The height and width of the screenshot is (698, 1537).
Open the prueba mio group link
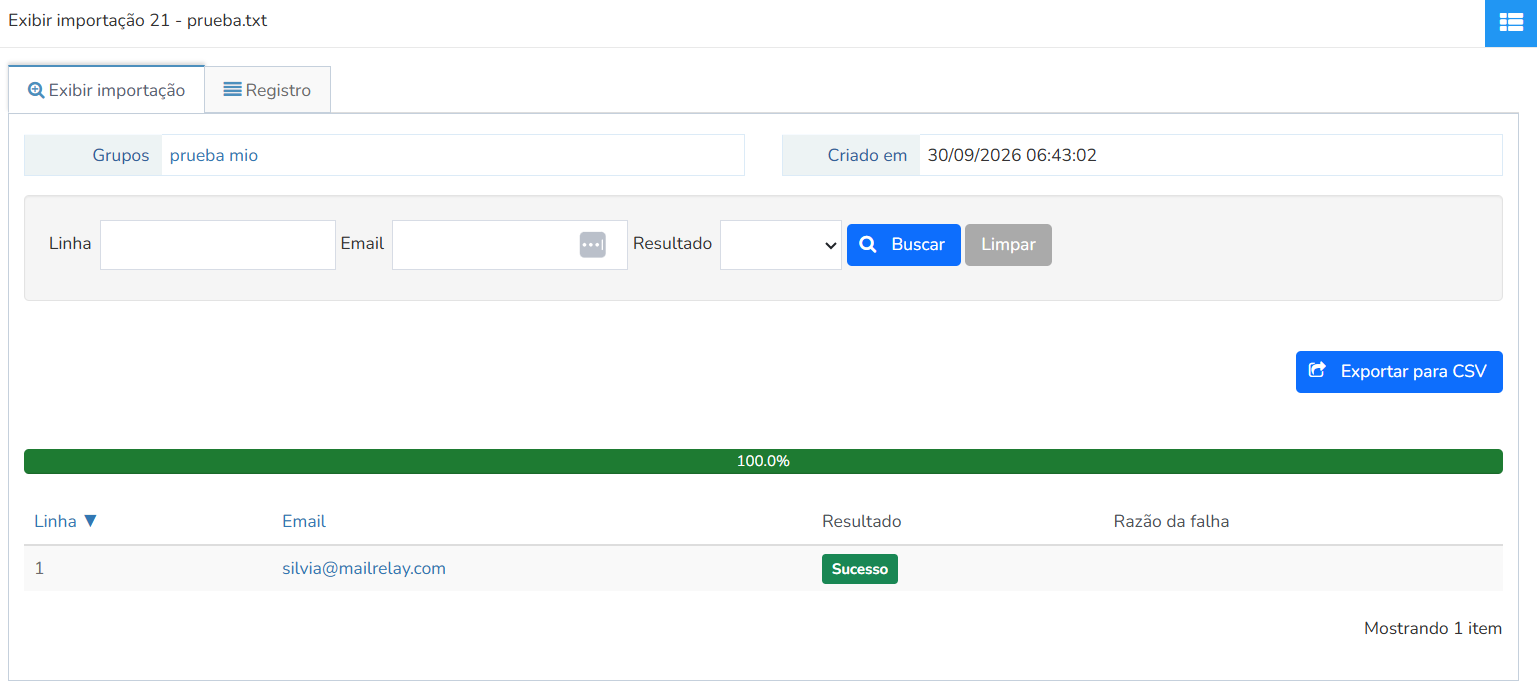click(x=214, y=155)
